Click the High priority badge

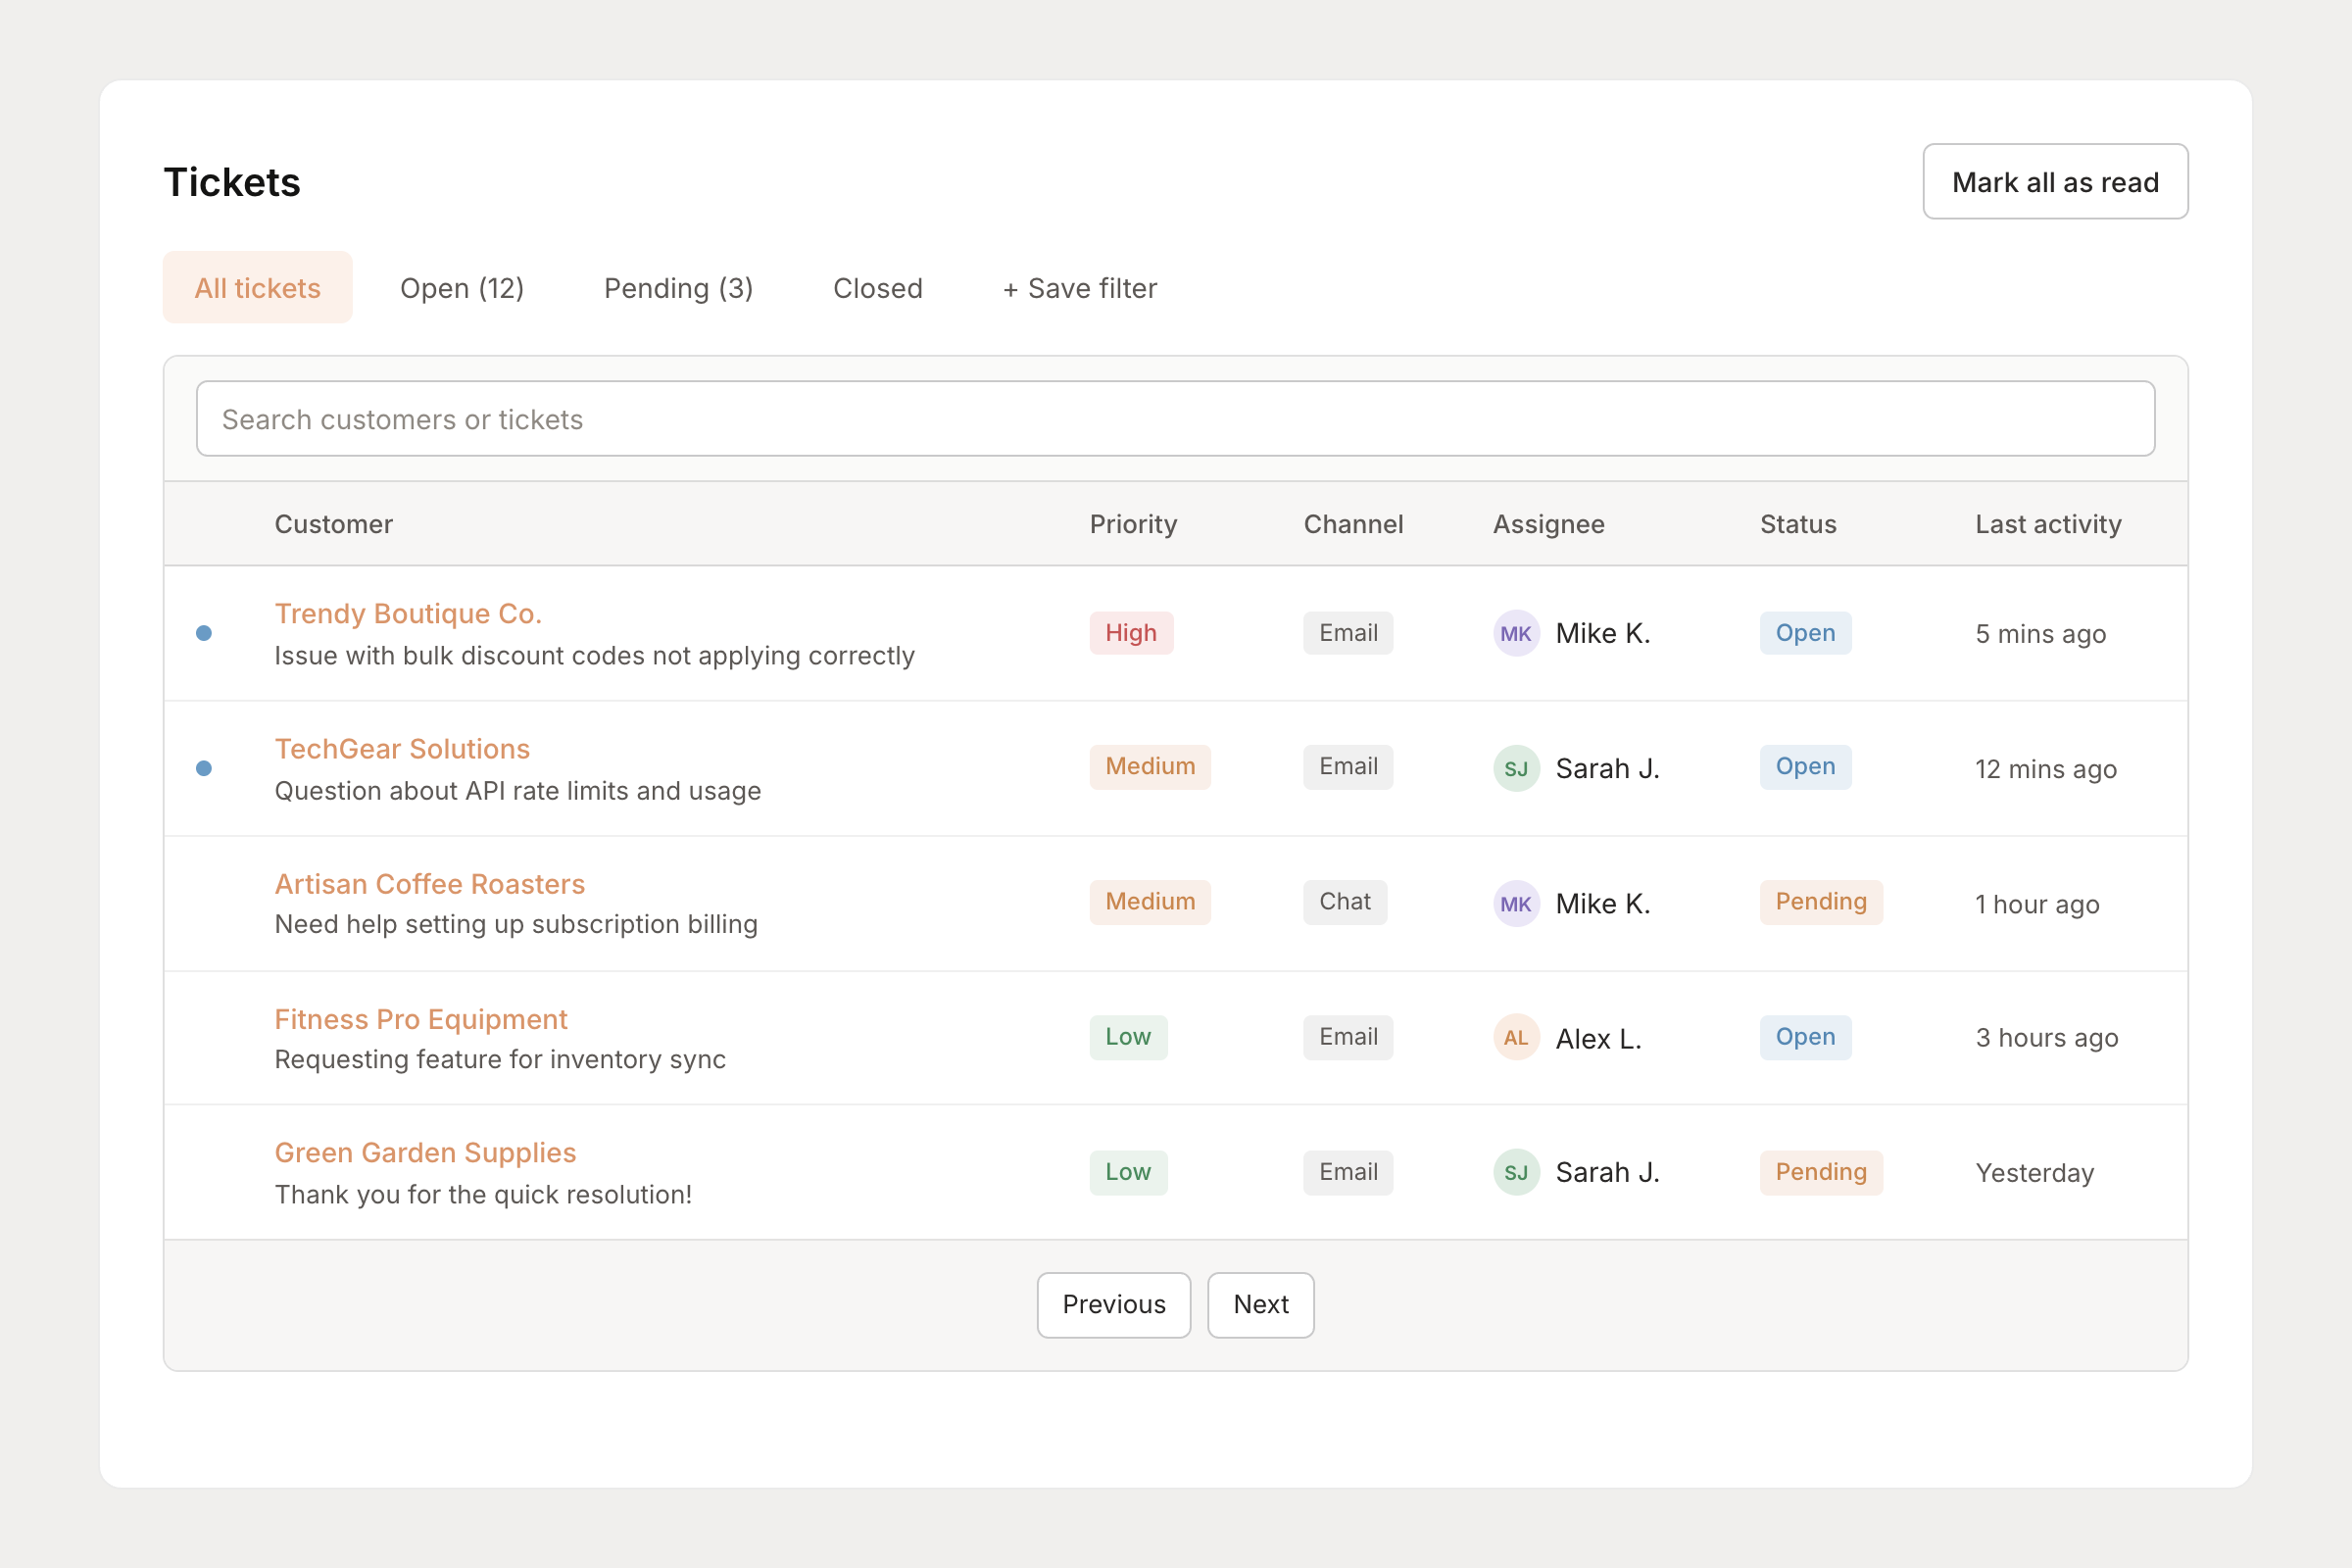[1130, 632]
